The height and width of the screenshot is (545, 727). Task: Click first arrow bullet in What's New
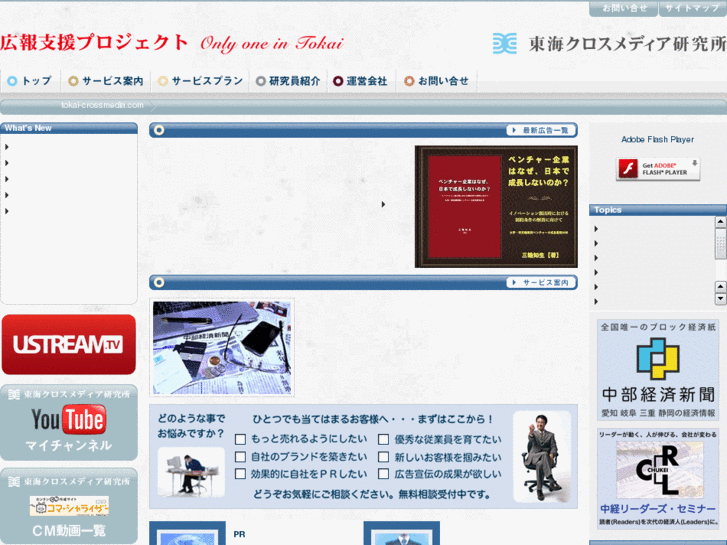pyautogui.click(x=7, y=147)
